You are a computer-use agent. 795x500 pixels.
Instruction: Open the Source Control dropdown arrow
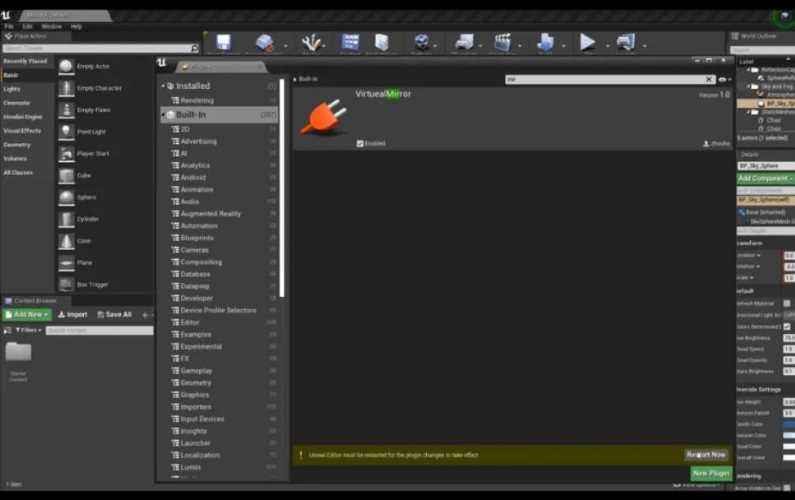pos(285,46)
